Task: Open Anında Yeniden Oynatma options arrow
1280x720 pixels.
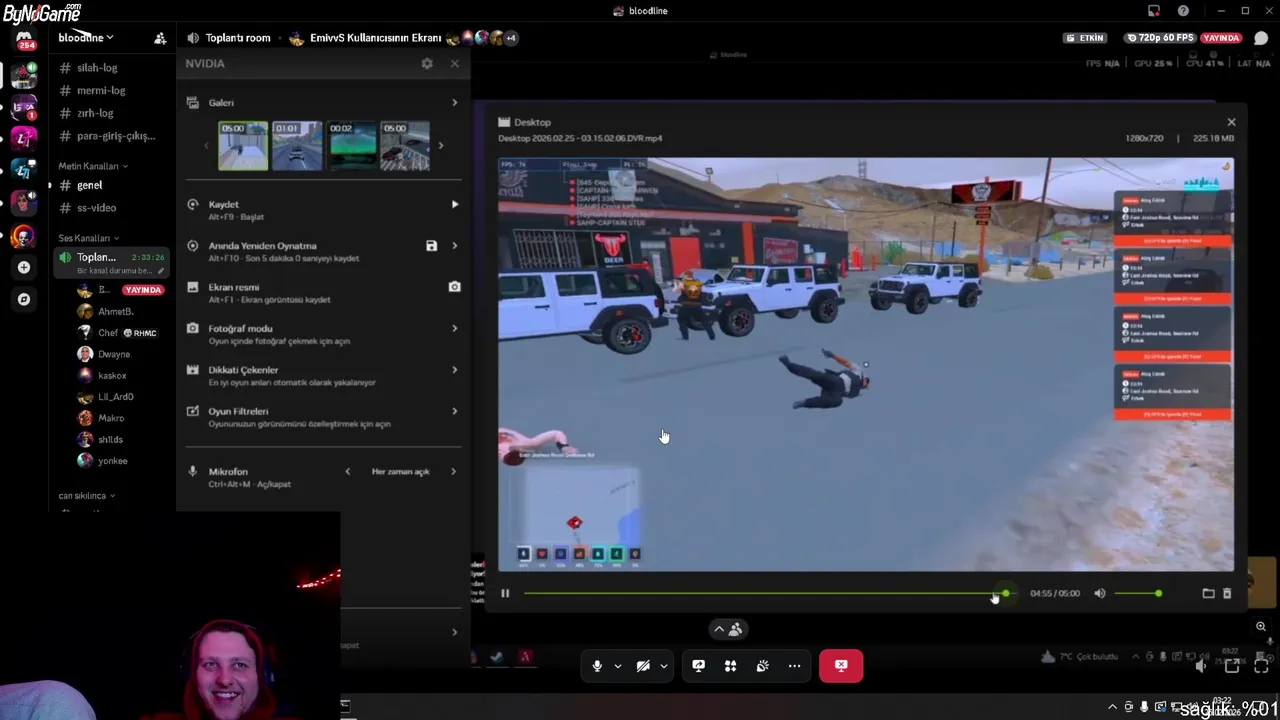Action: coord(454,245)
